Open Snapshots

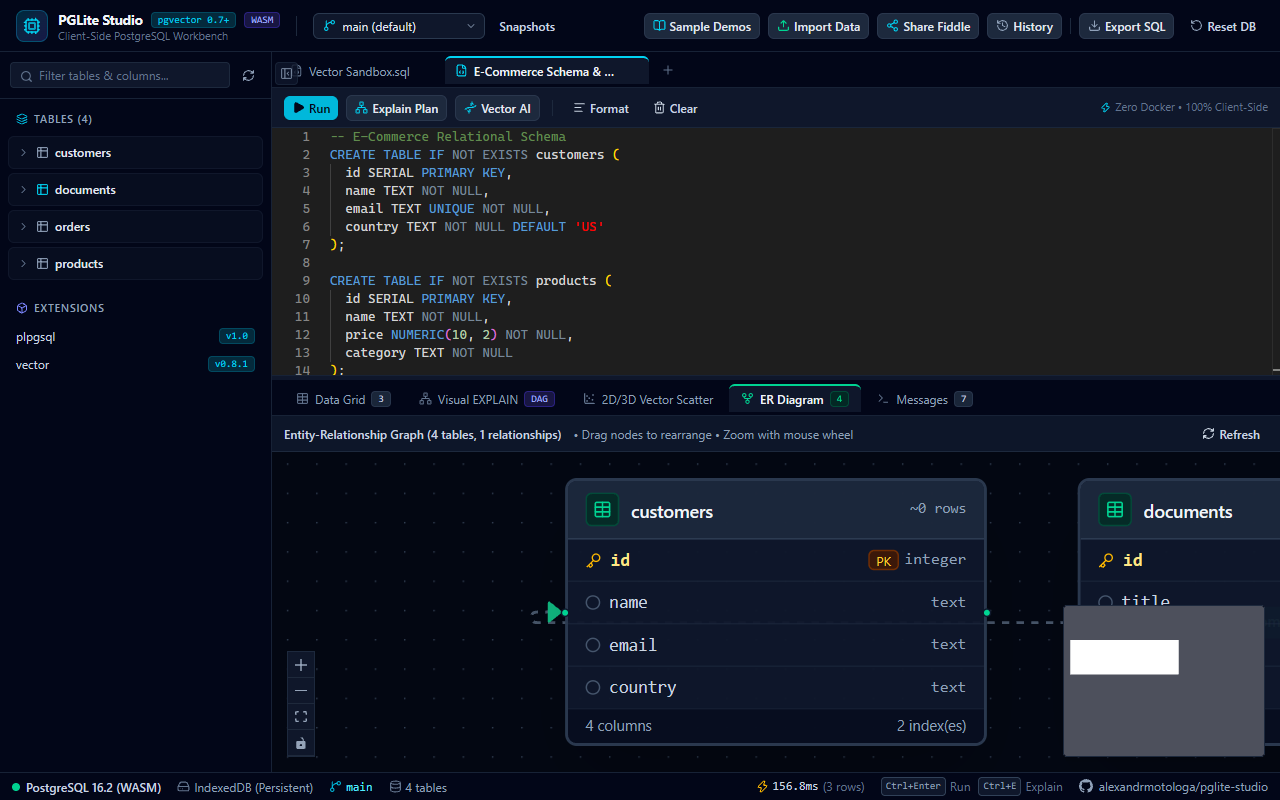[x=527, y=27]
